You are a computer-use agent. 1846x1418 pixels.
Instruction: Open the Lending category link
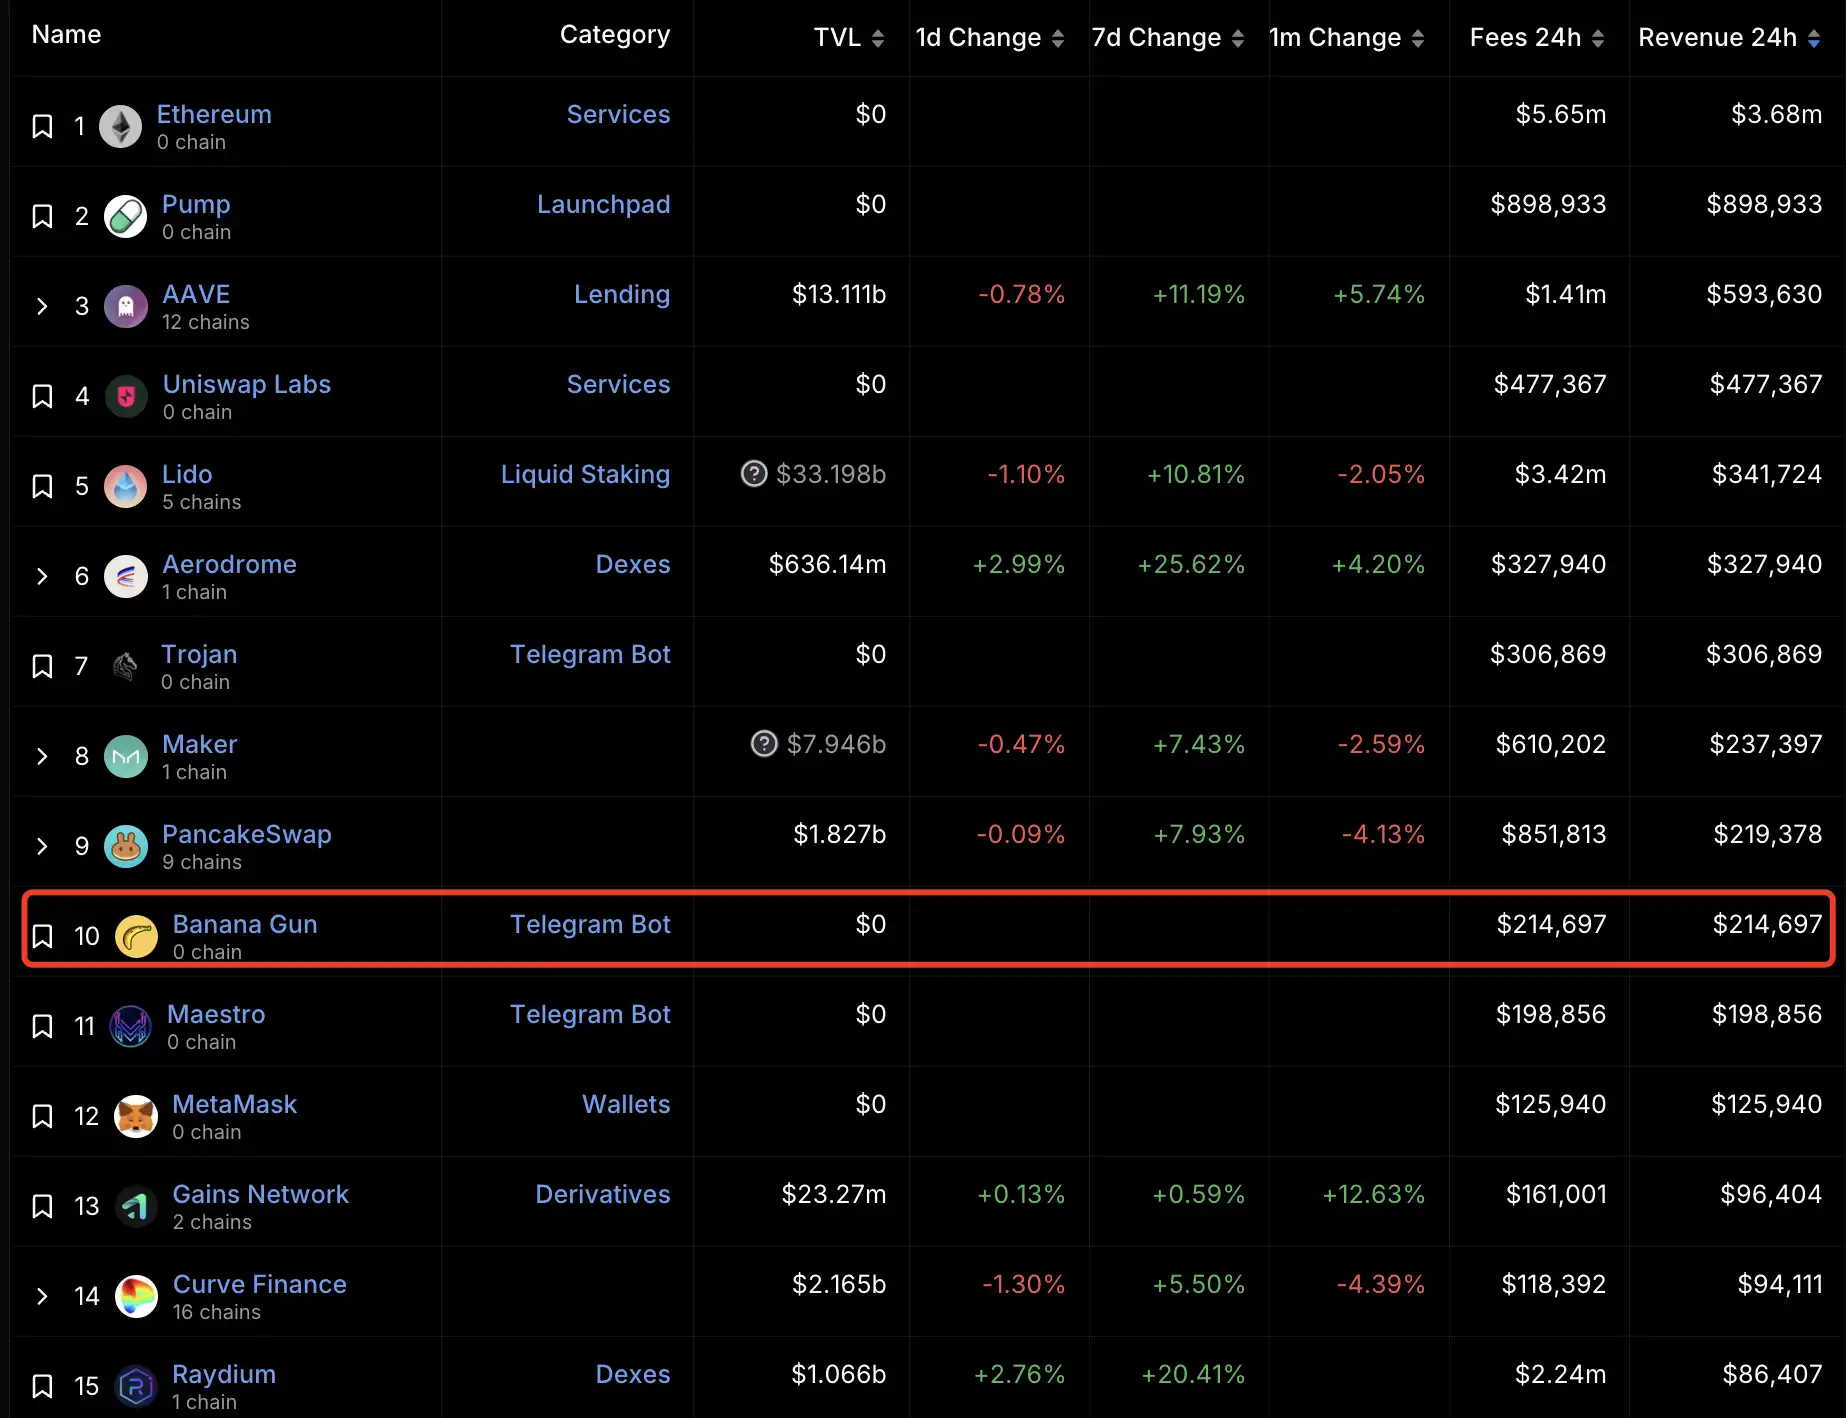click(x=622, y=294)
